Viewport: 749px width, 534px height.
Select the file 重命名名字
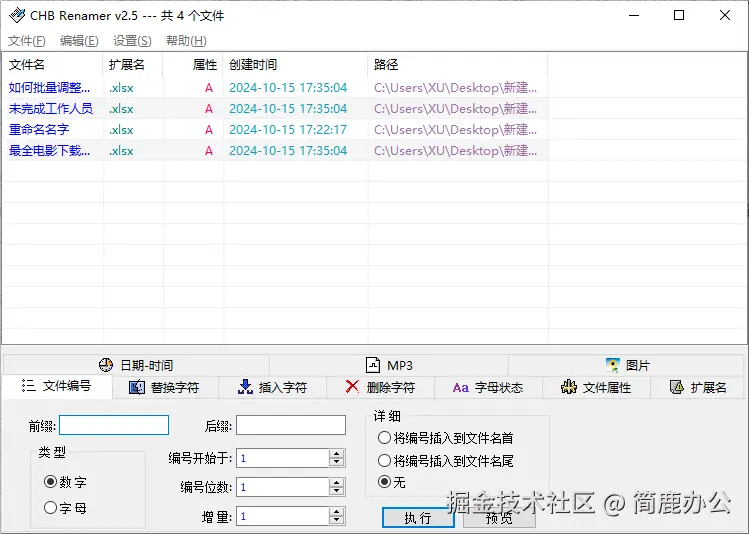click(x=39, y=130)
